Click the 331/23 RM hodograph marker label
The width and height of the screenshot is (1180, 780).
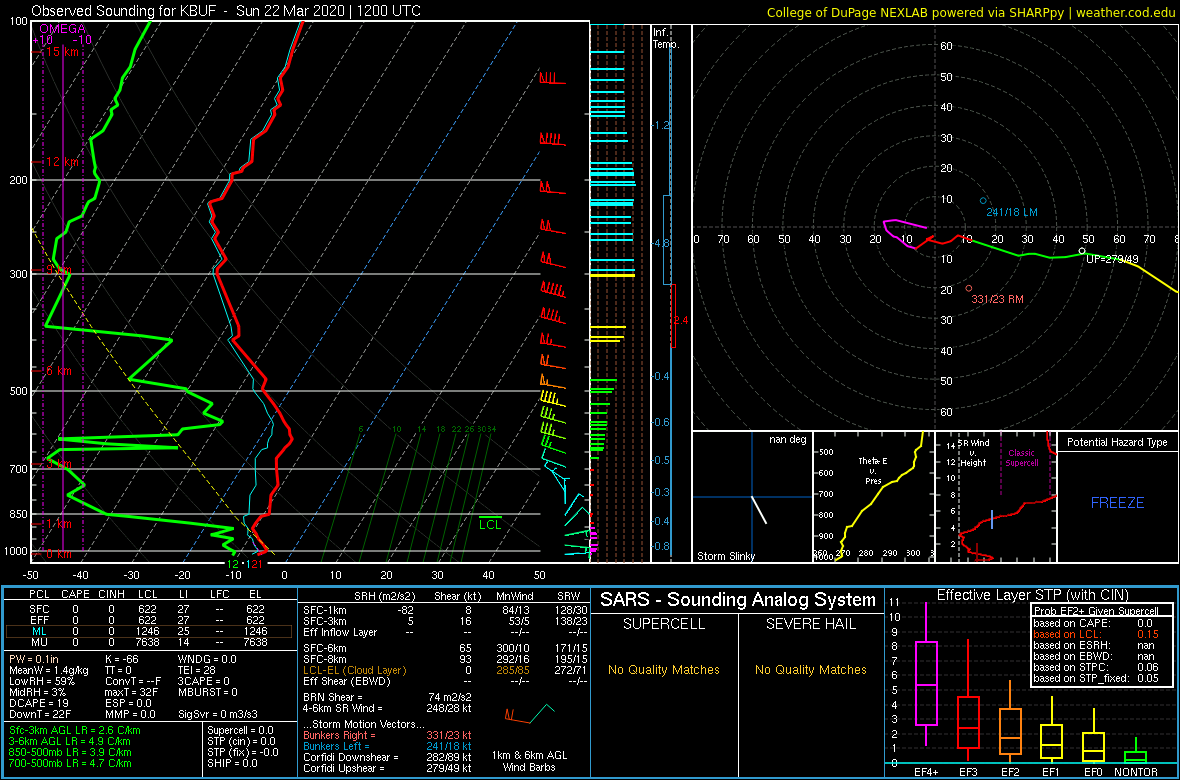coord(998,299)
